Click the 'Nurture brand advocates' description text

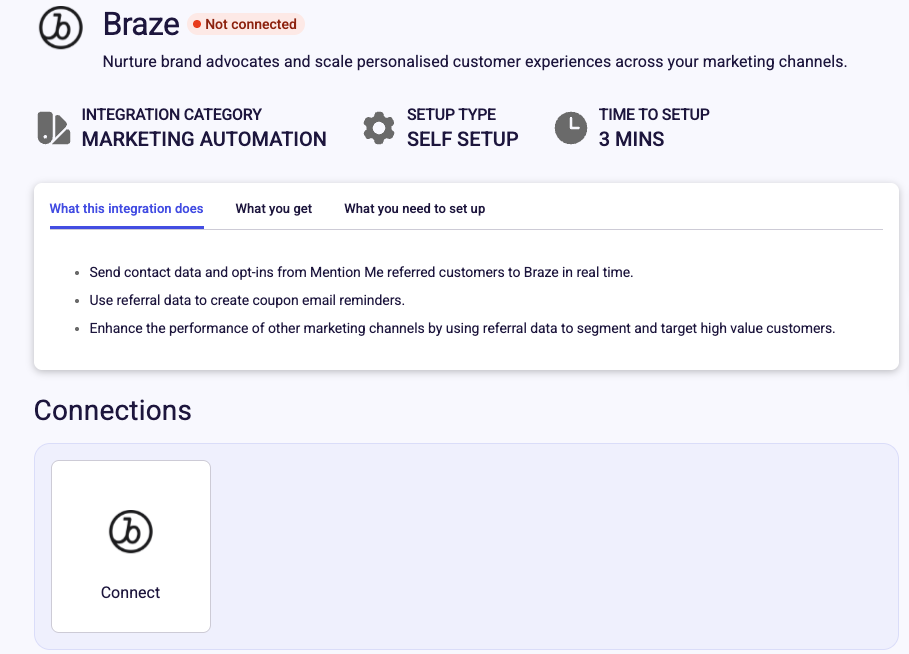pos(475,61)
